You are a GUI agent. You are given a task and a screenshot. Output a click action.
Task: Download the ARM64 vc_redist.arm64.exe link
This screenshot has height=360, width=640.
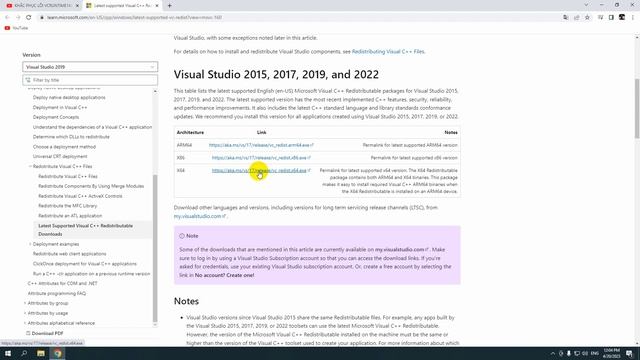pos(261,145)
